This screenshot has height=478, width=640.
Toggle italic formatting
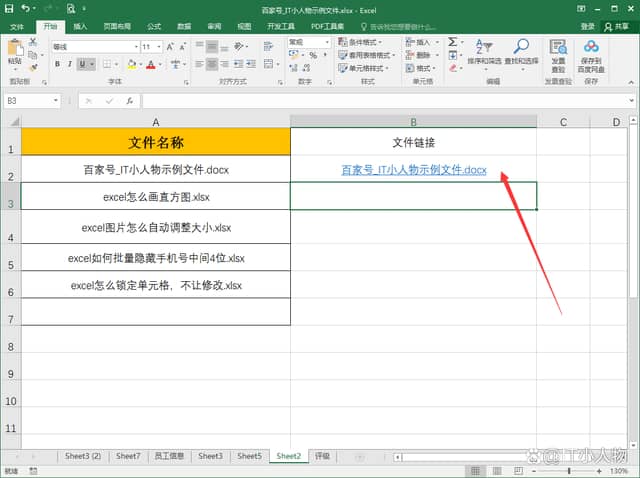tap(70, 64)
